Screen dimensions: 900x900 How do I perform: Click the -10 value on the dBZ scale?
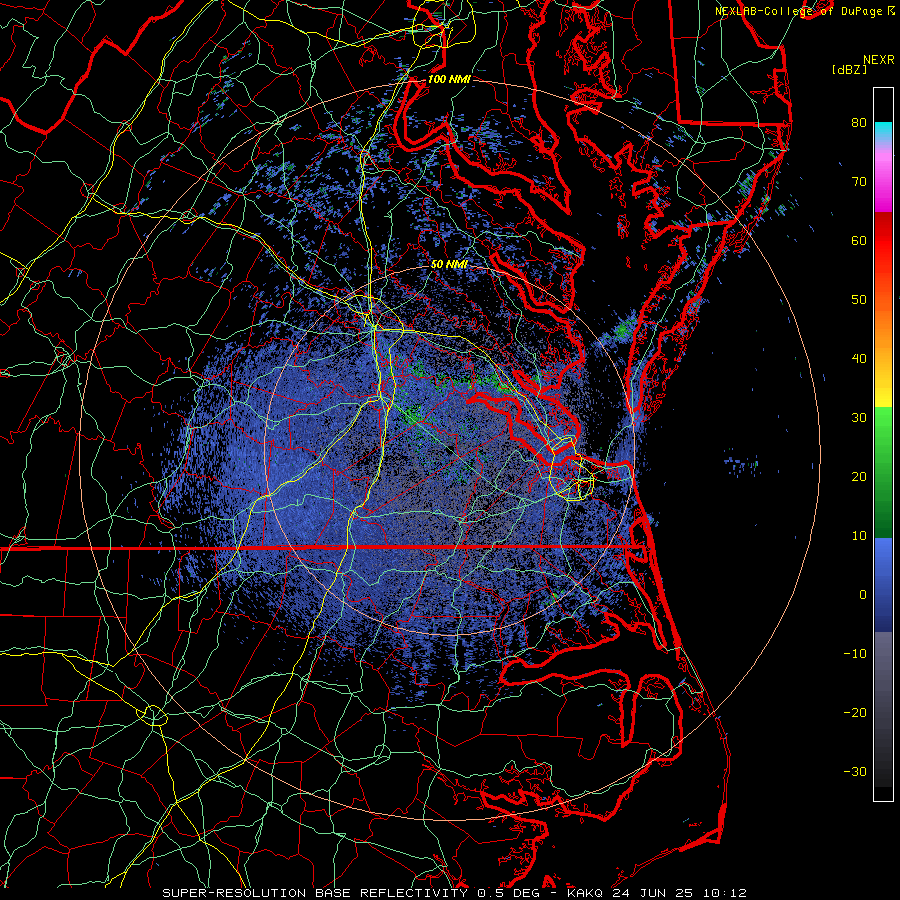(855, 654)
